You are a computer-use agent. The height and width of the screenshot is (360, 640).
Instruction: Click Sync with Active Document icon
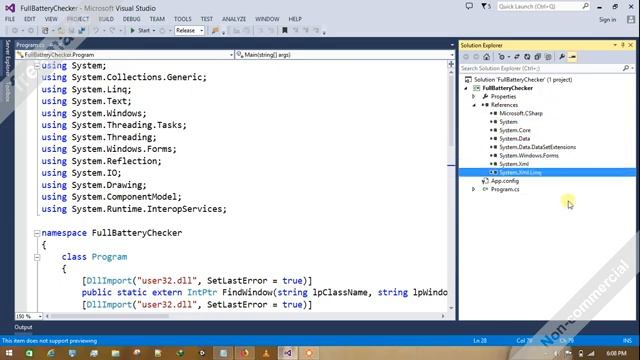pyautogui.click(x=517, y=57)
